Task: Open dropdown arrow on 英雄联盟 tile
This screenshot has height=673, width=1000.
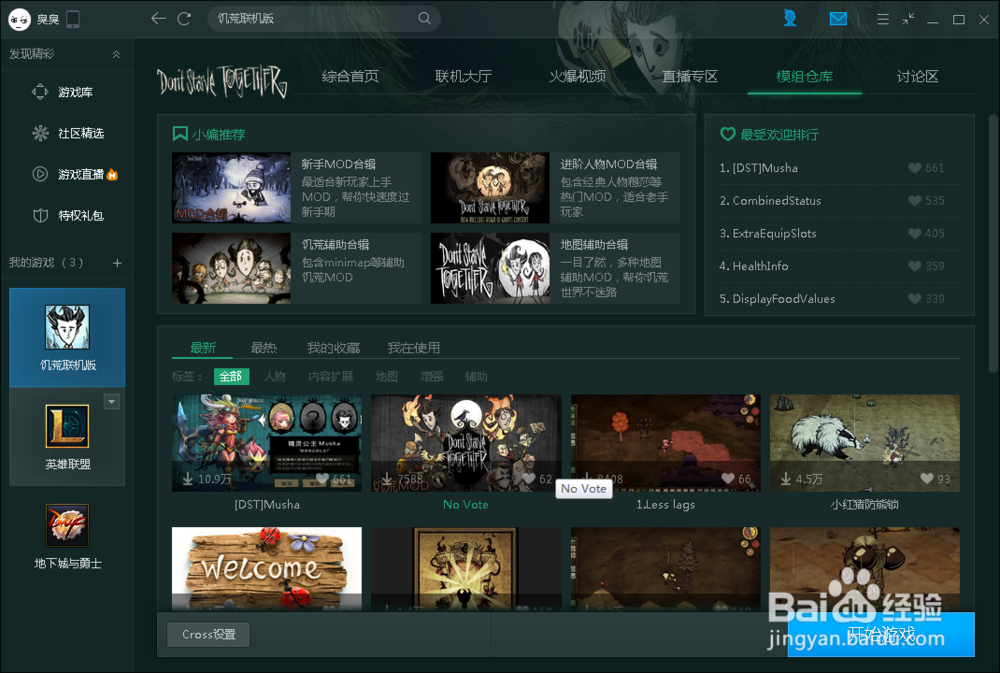Action: coord(112,402)
